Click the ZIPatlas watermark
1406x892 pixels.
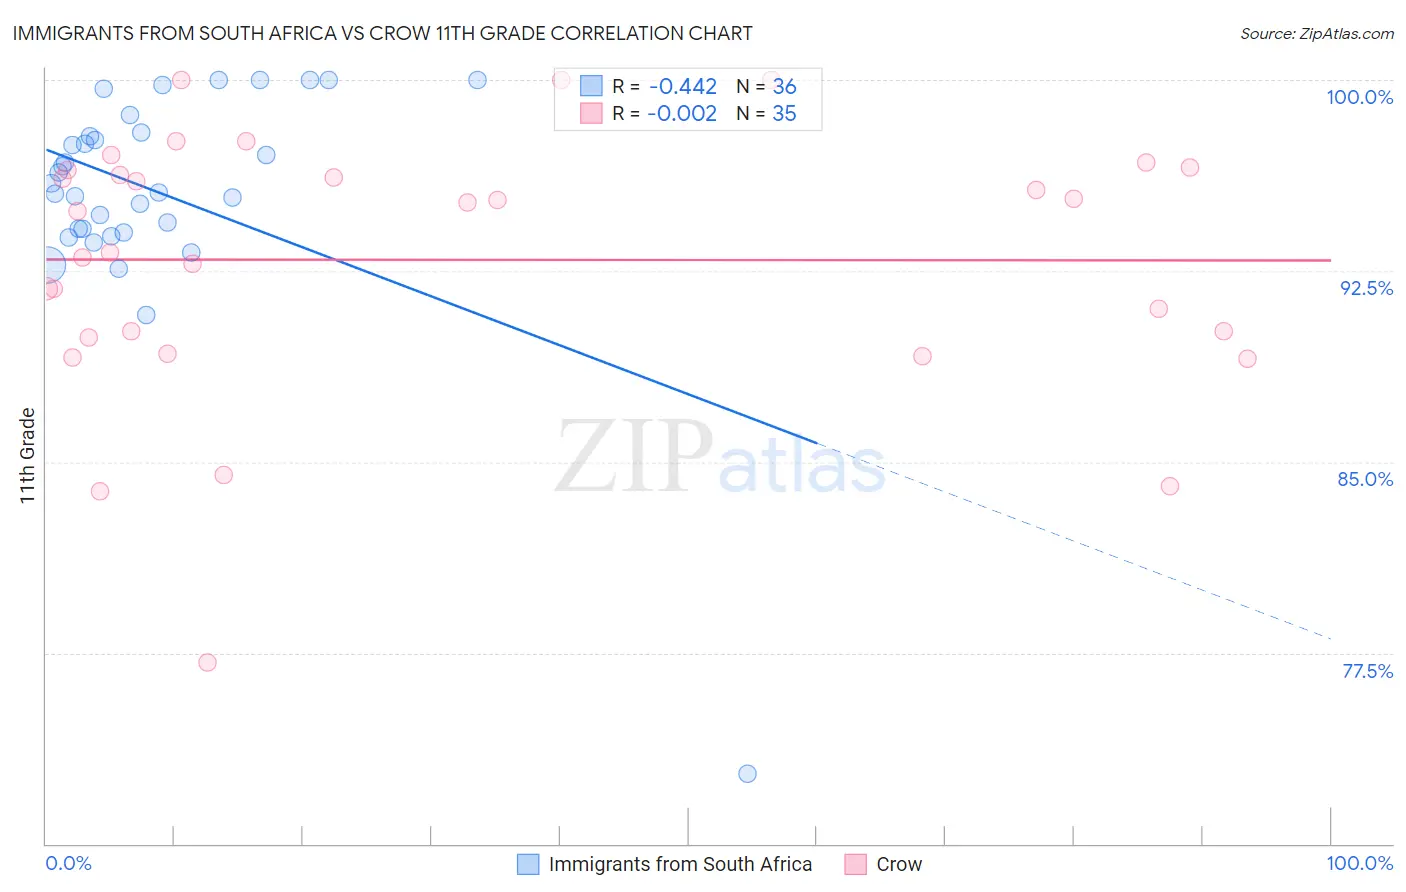point(720,457)
